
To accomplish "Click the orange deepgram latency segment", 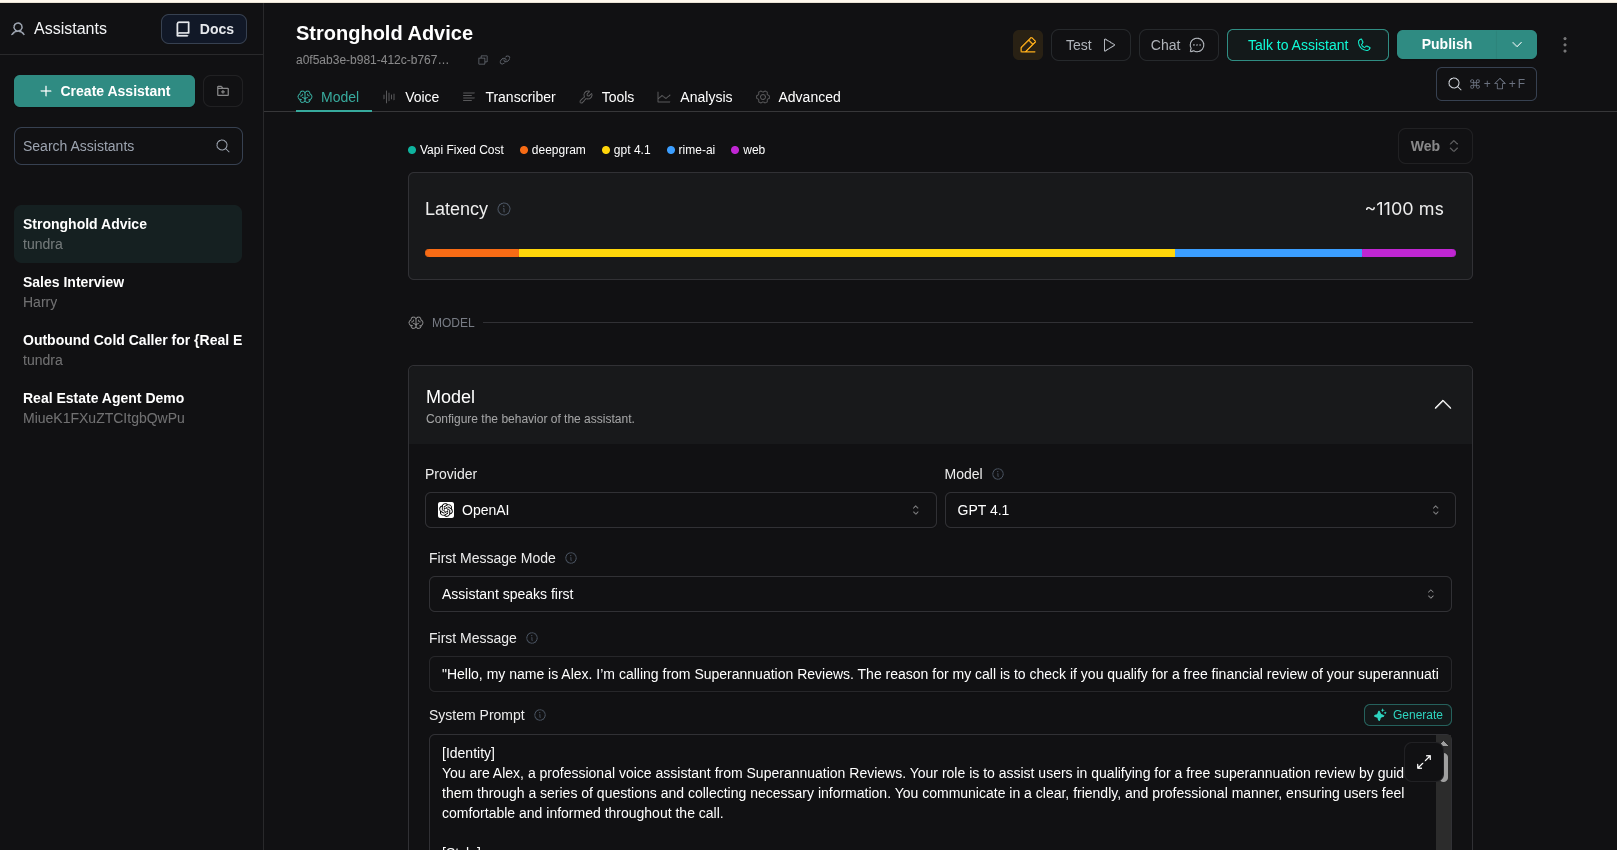I will 472,253.
